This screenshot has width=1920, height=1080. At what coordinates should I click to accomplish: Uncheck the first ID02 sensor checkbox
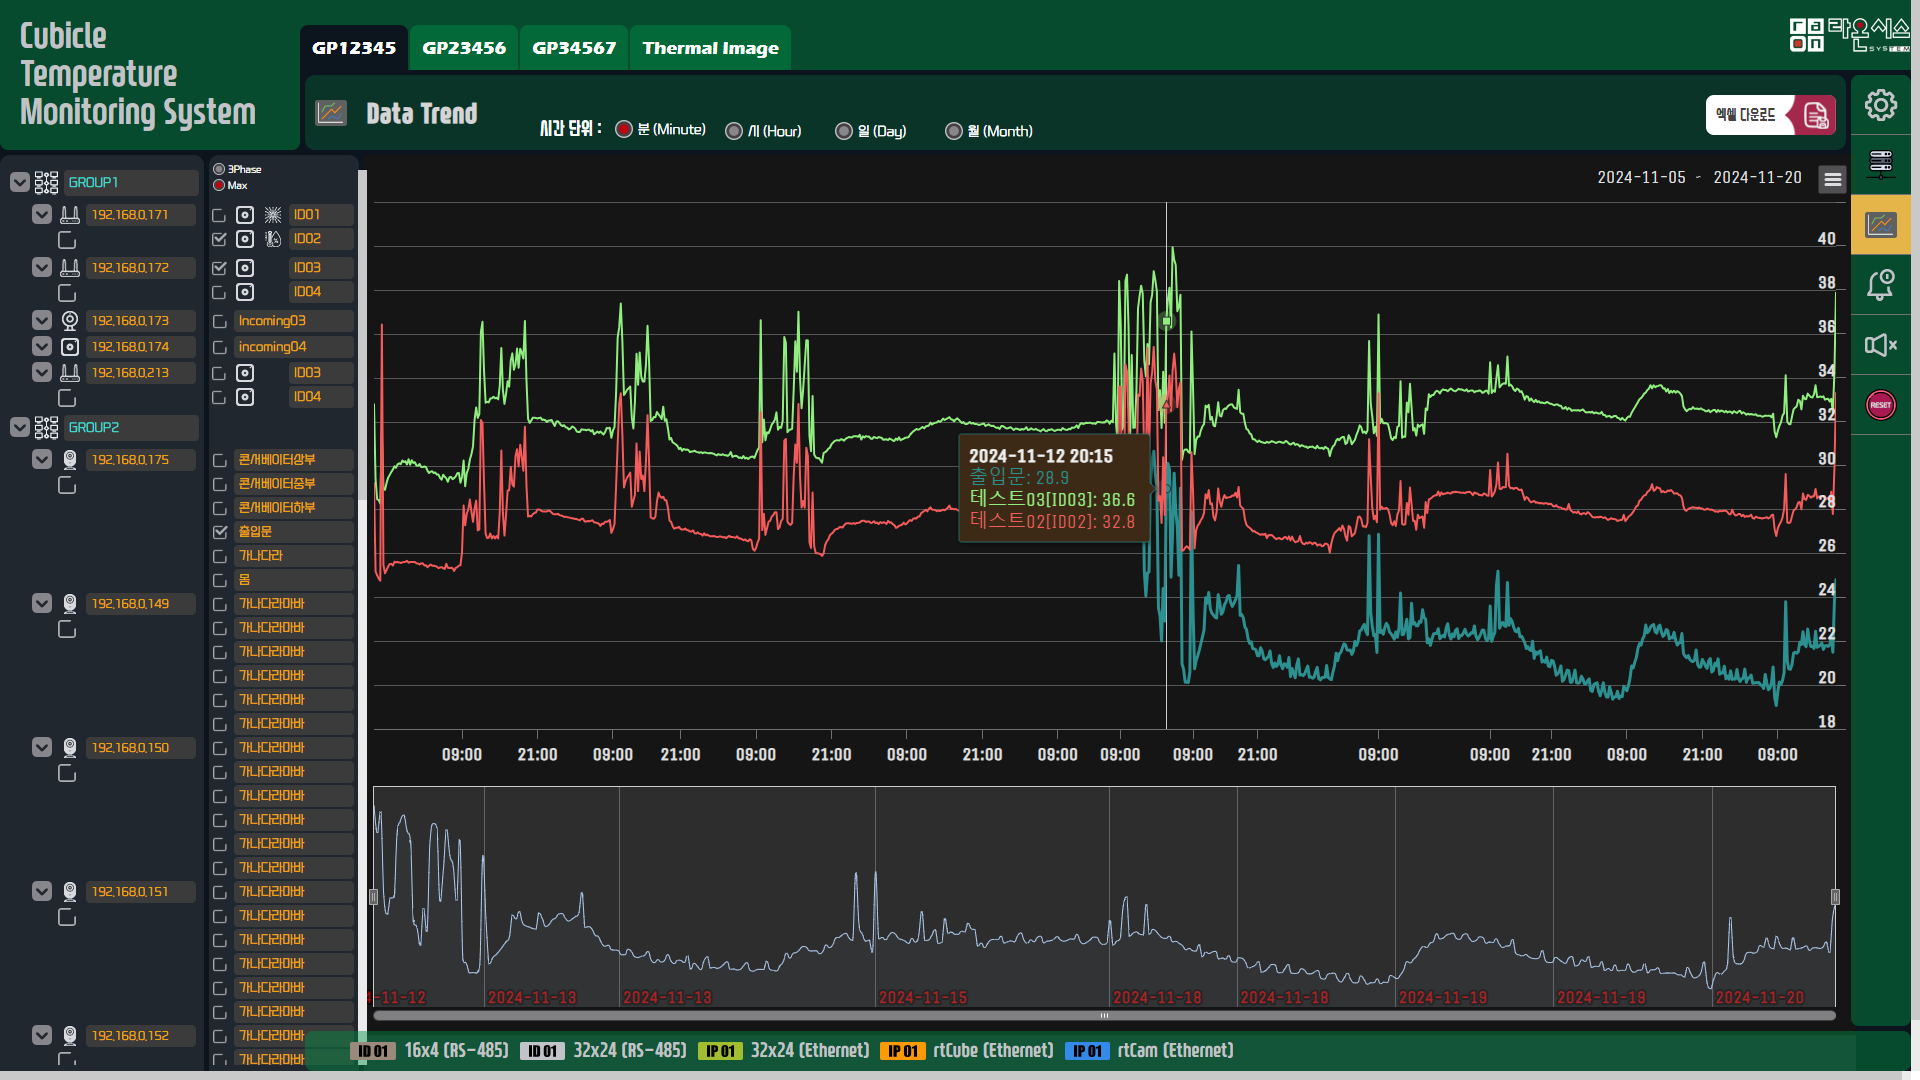220,239
